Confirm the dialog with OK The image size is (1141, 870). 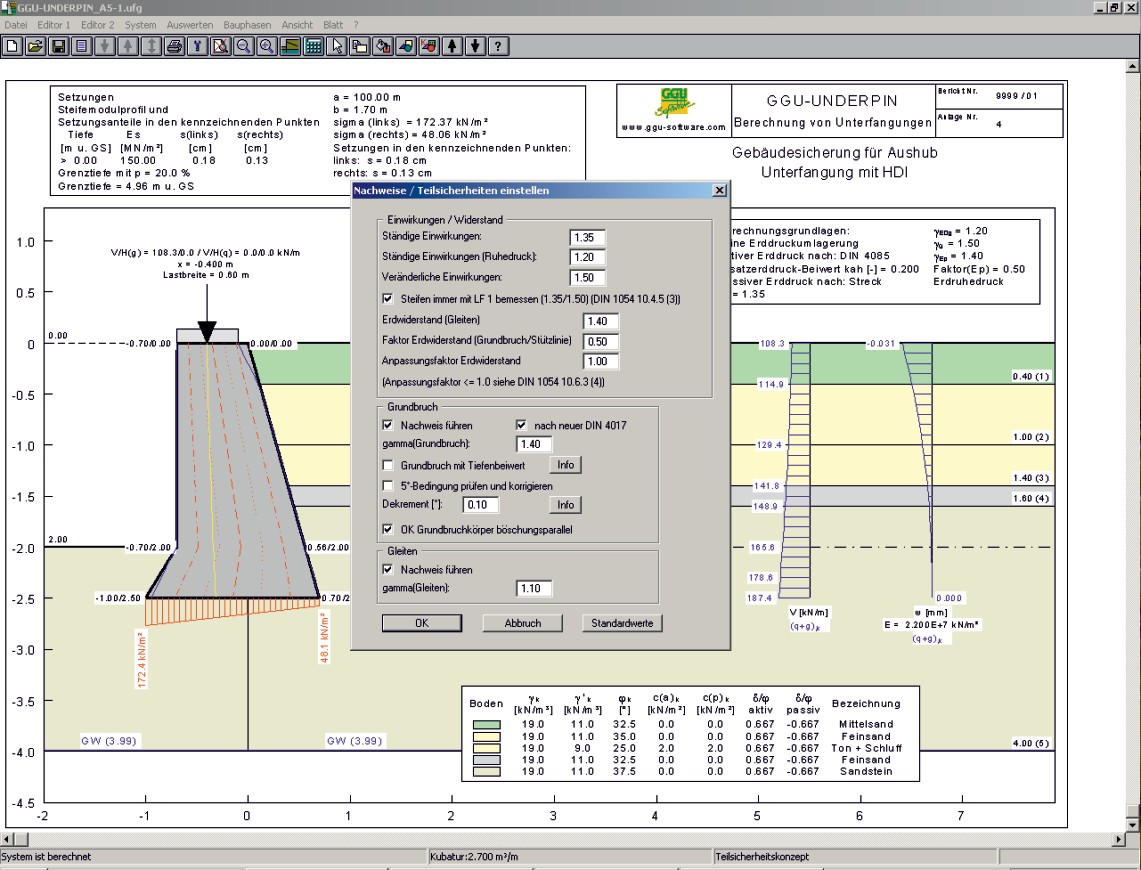(x=422, y=623)
